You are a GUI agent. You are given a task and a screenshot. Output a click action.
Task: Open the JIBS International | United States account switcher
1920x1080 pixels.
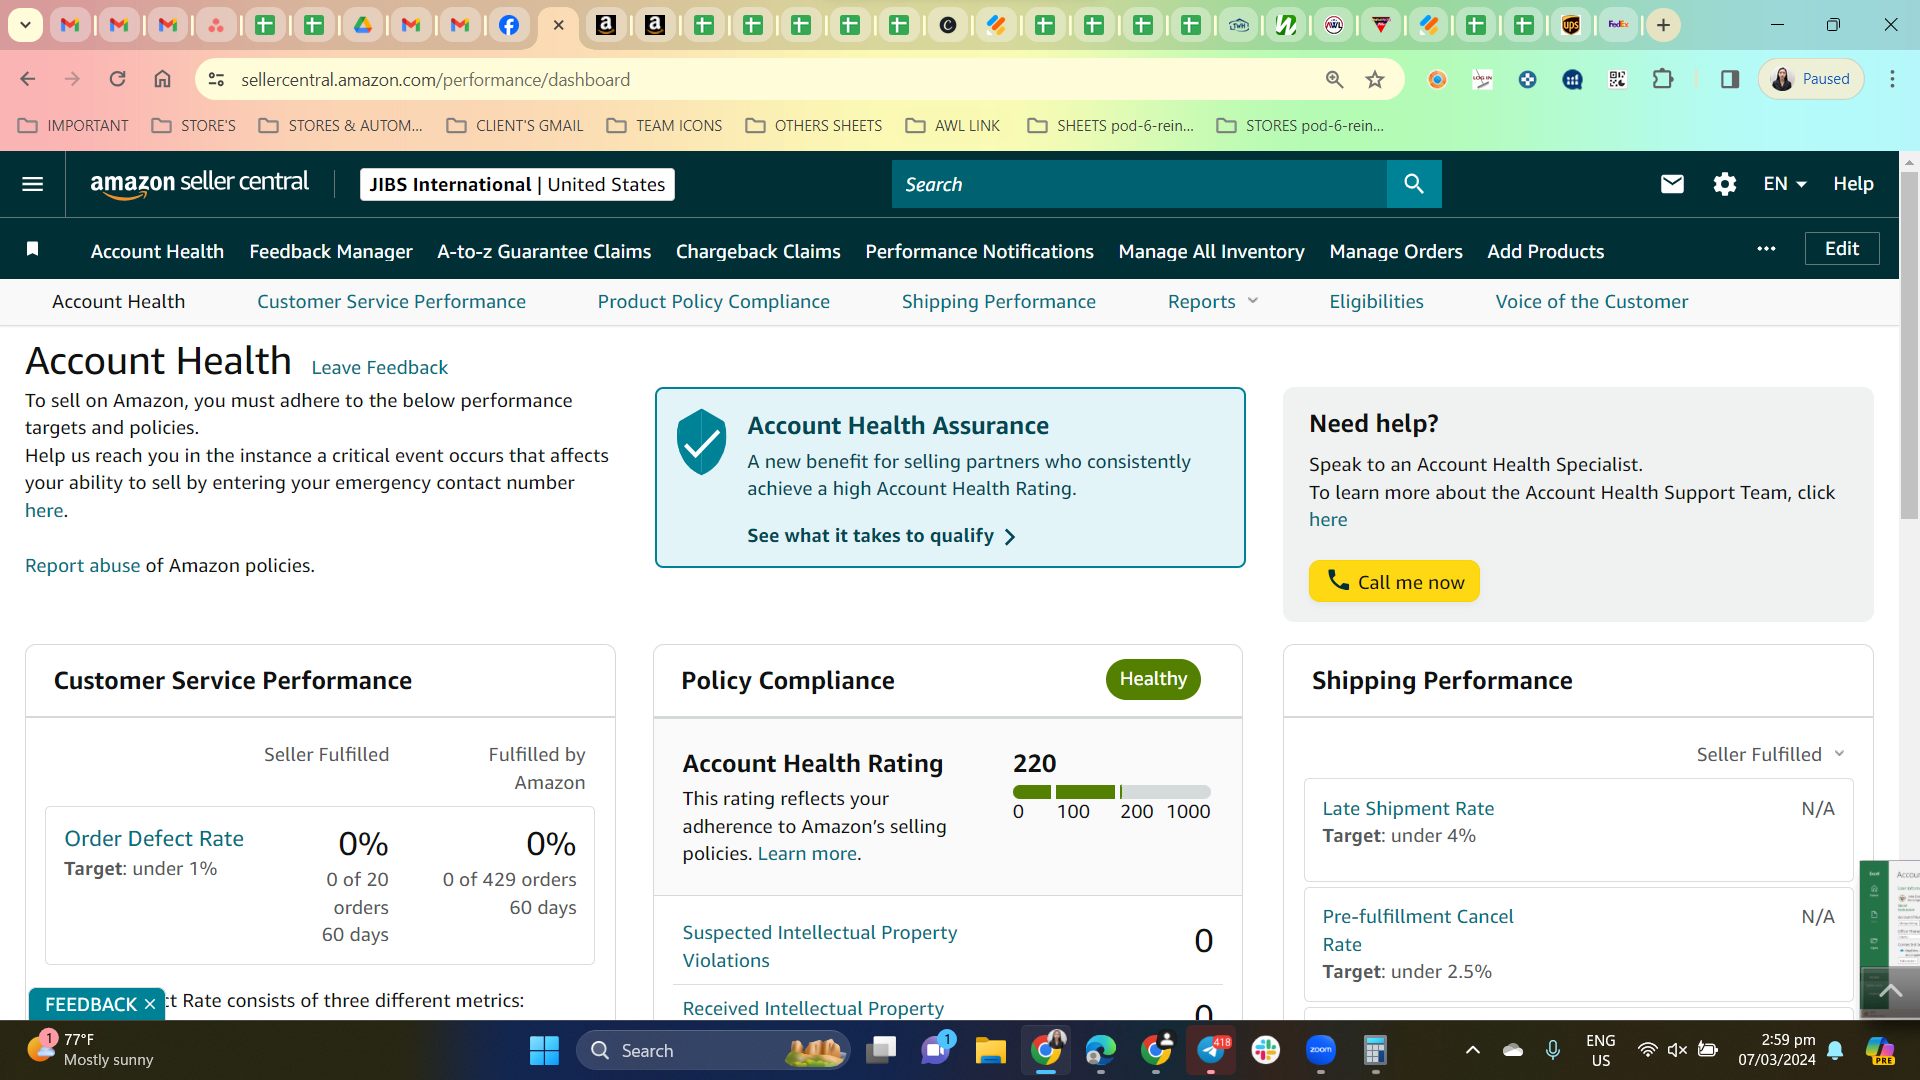517,184
